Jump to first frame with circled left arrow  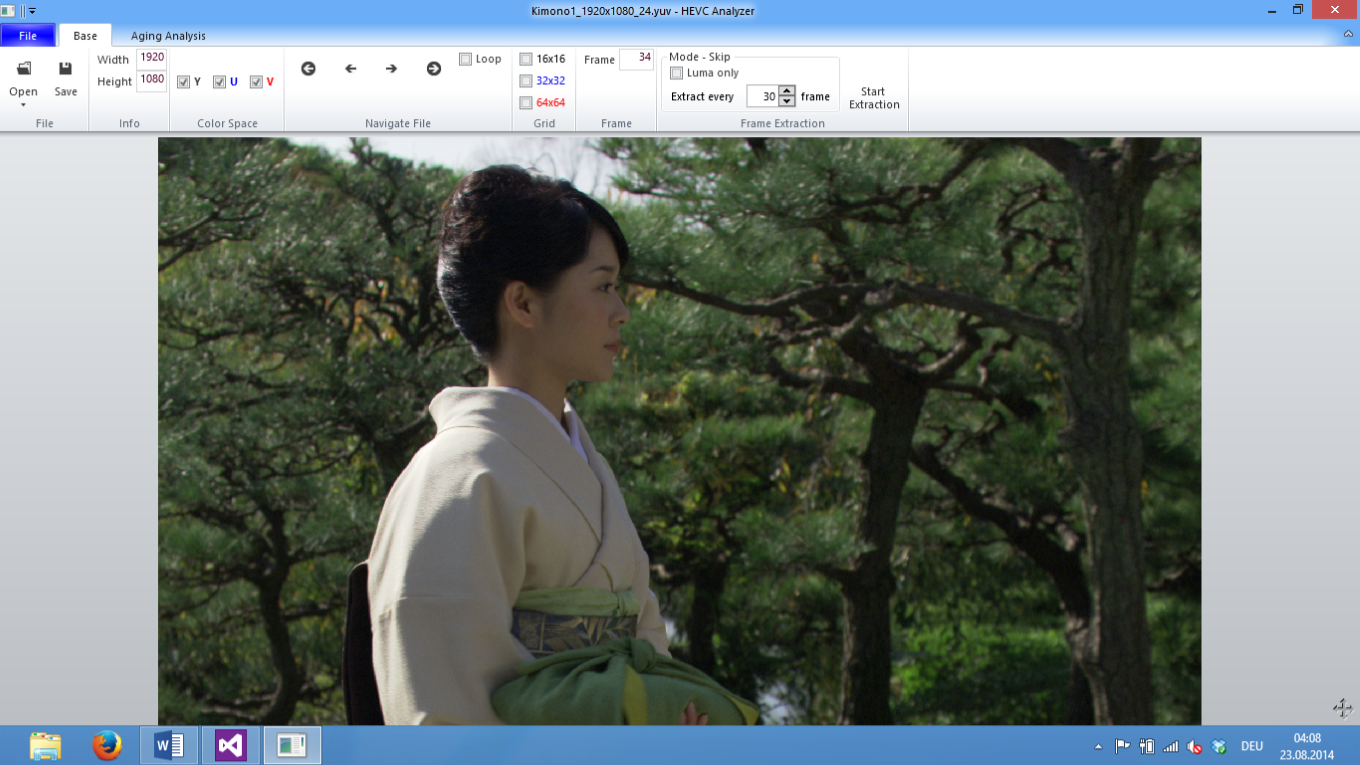click(308, 69)
